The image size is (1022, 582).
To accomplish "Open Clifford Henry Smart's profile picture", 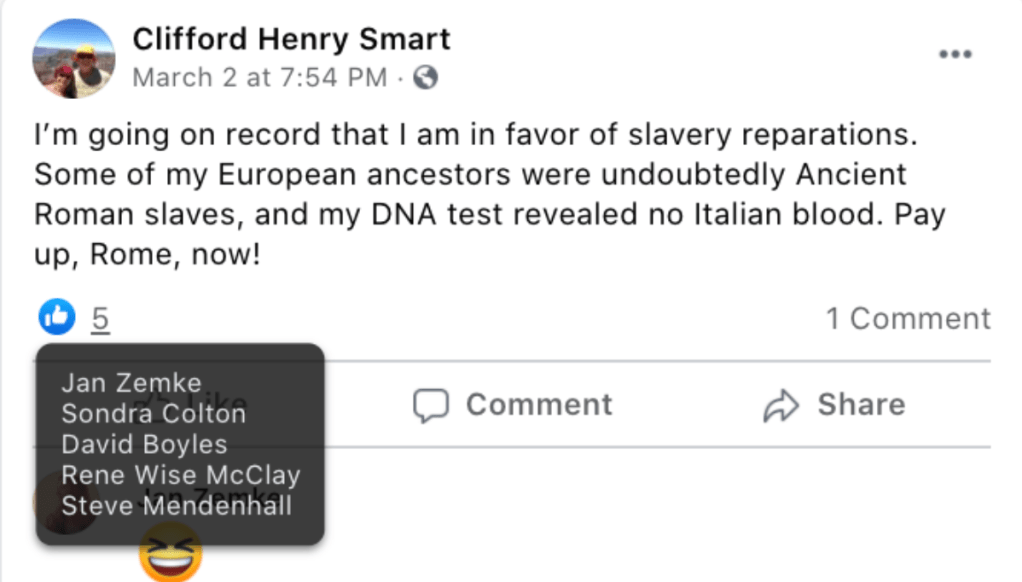I will 73,58.
